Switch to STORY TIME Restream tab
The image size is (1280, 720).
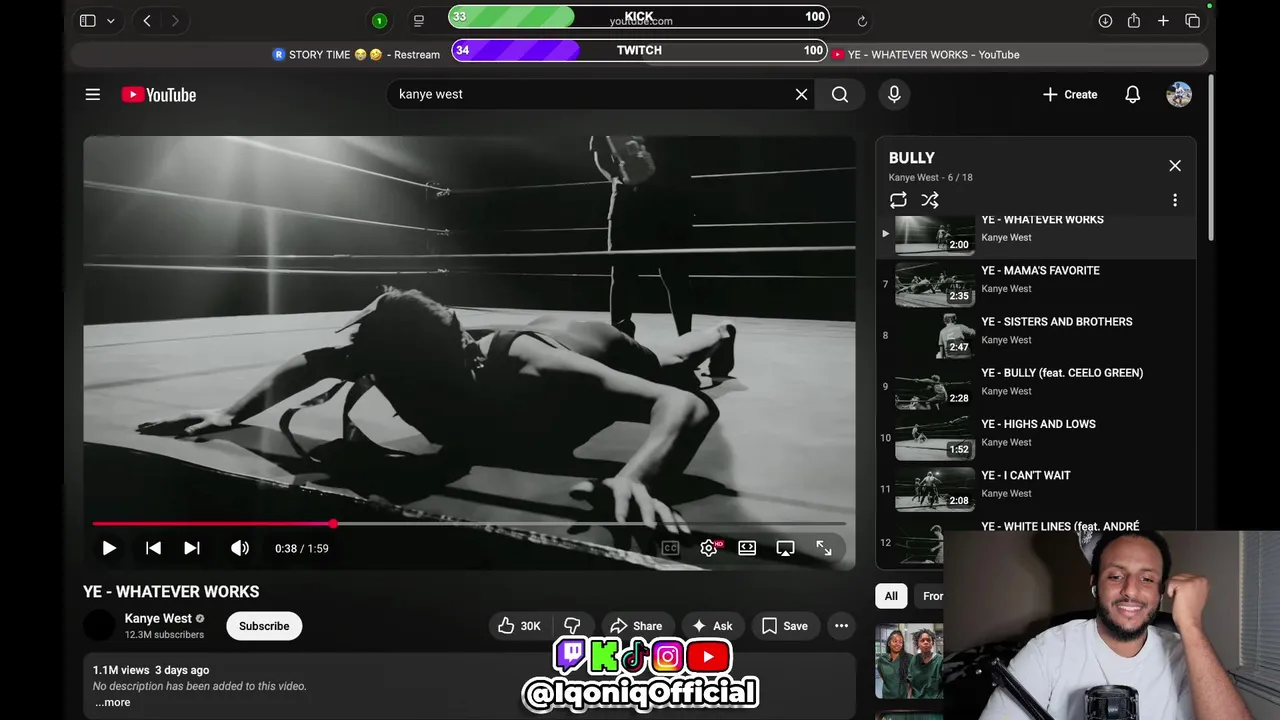357,55
